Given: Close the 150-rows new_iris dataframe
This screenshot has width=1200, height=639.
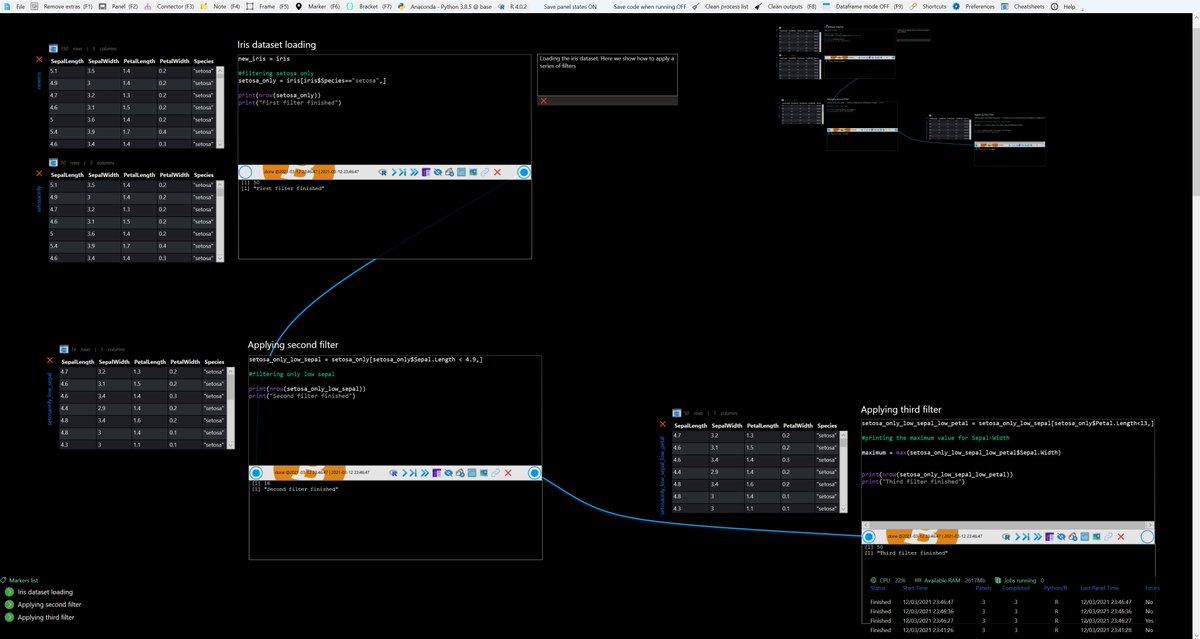Looking at the screenshot, I should [x=39, y=60].
